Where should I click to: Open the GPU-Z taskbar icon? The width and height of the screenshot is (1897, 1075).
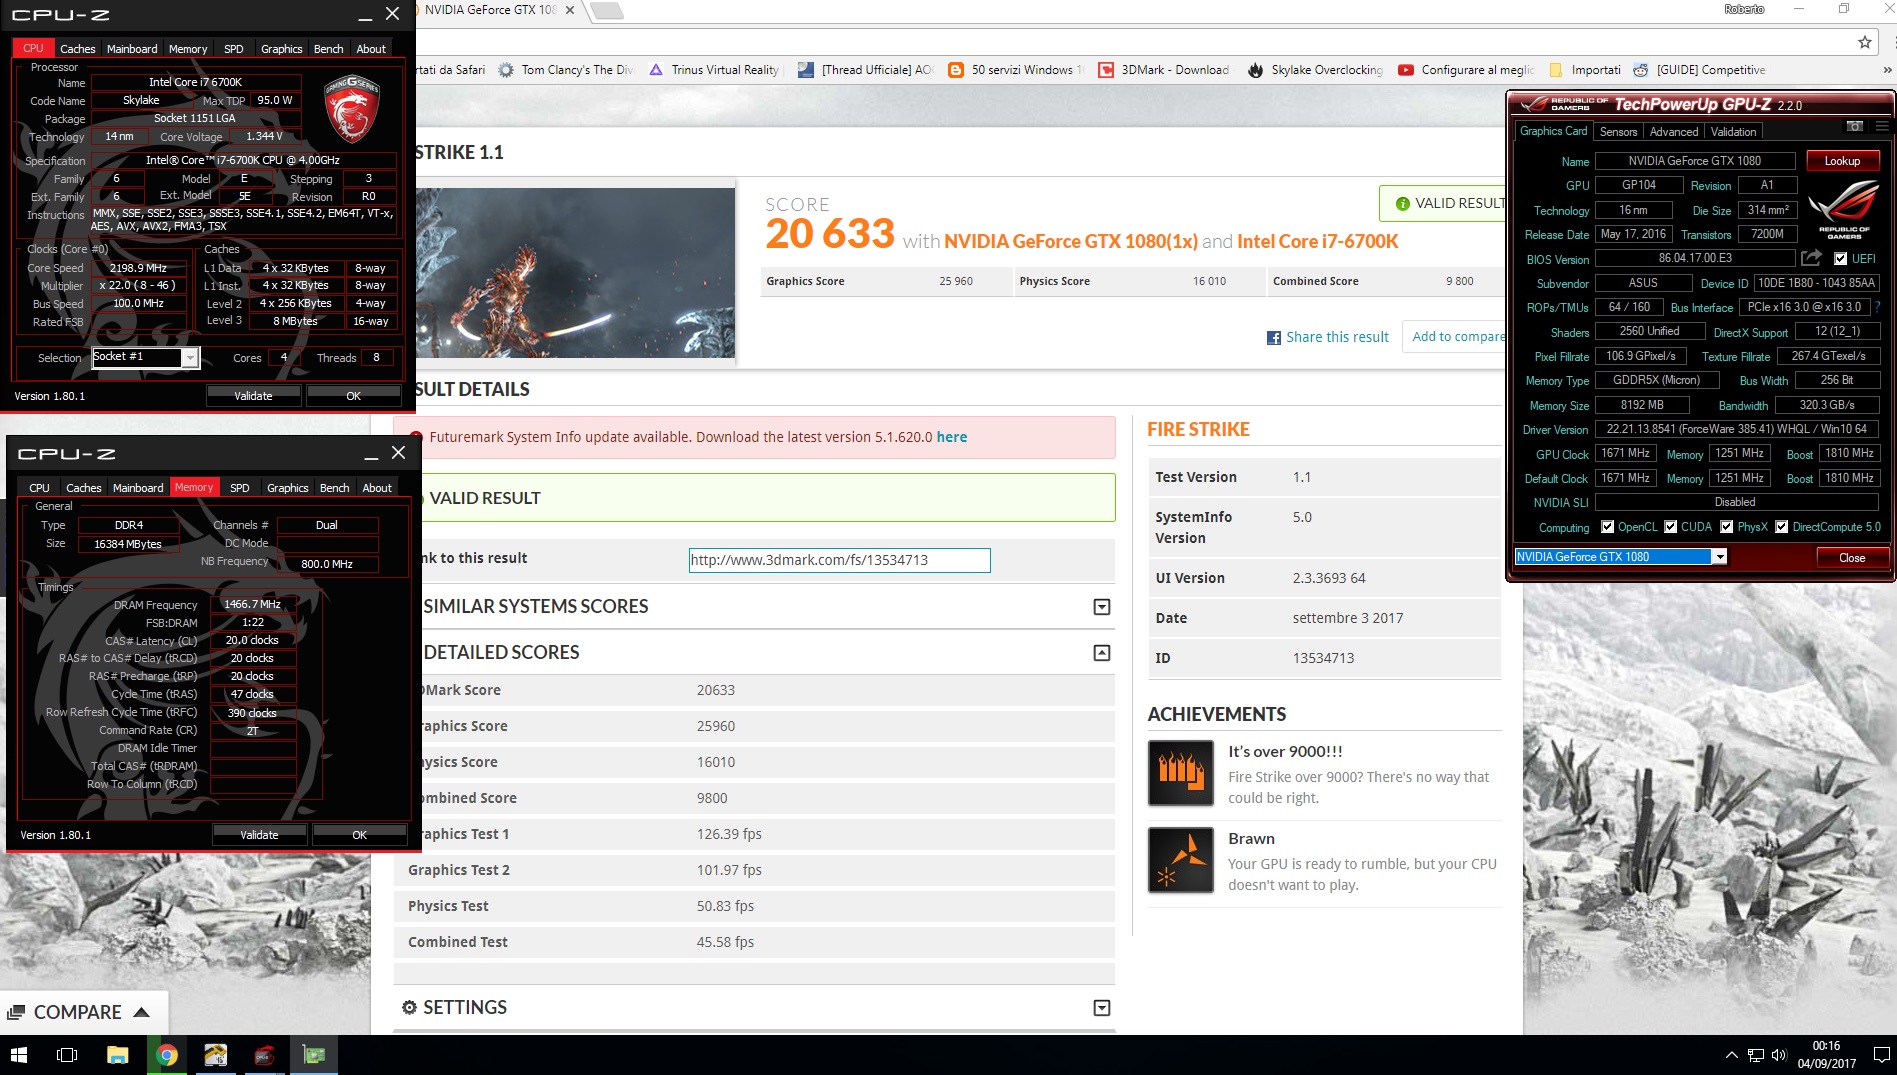coord(314,1055)
